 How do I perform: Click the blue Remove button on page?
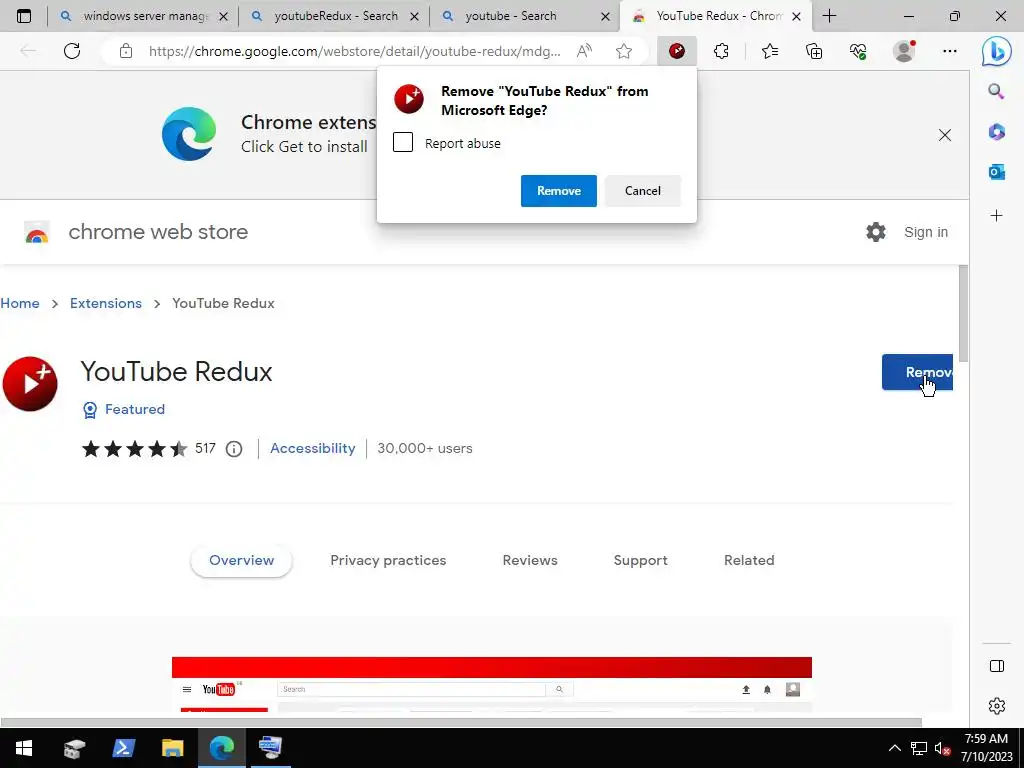tap(917, 372)
